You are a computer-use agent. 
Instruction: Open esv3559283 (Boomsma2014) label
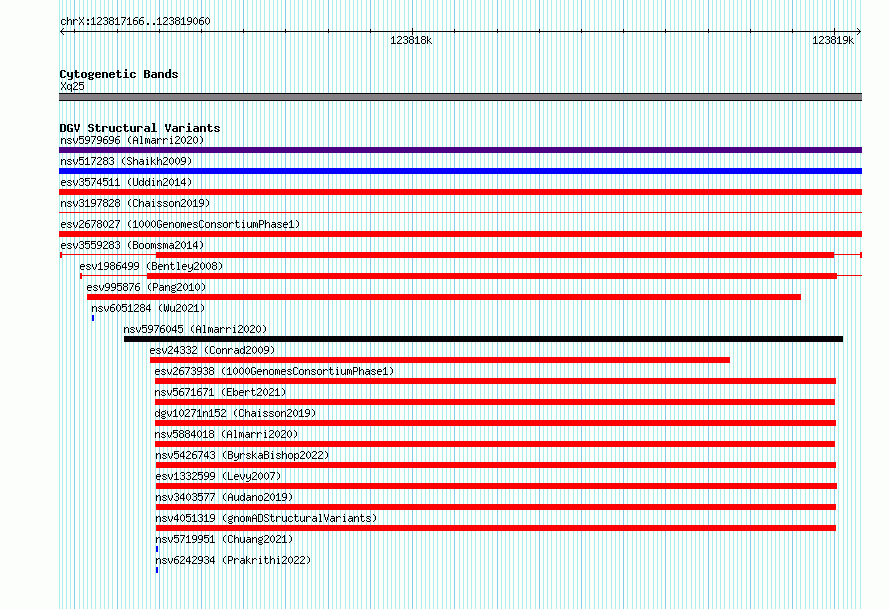[x=132, y=245]
